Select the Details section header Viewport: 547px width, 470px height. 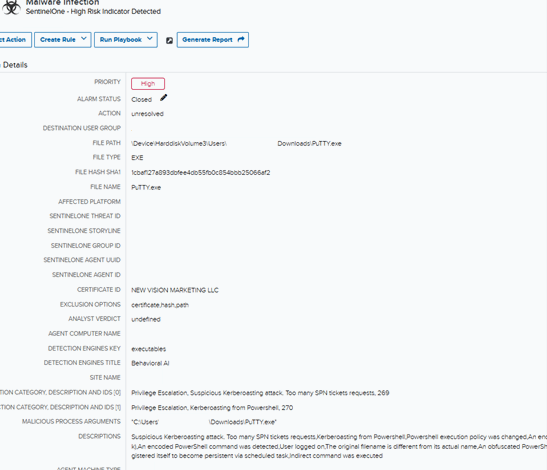(14, 65)
